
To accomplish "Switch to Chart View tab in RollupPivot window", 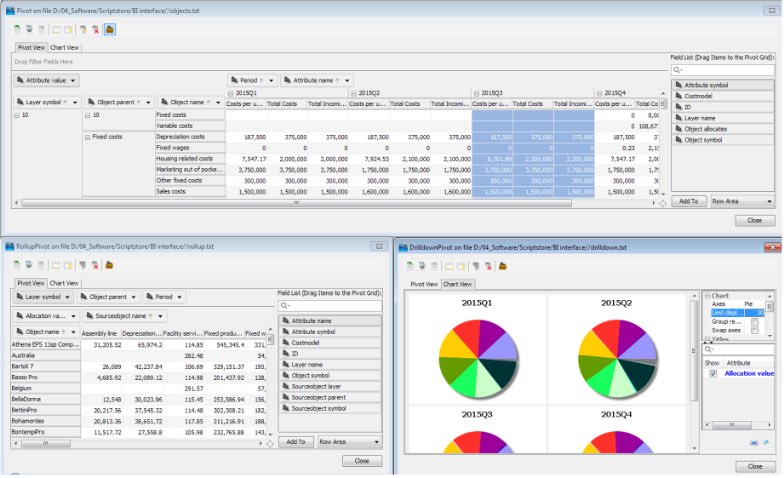I will click(x=64, y=283).
